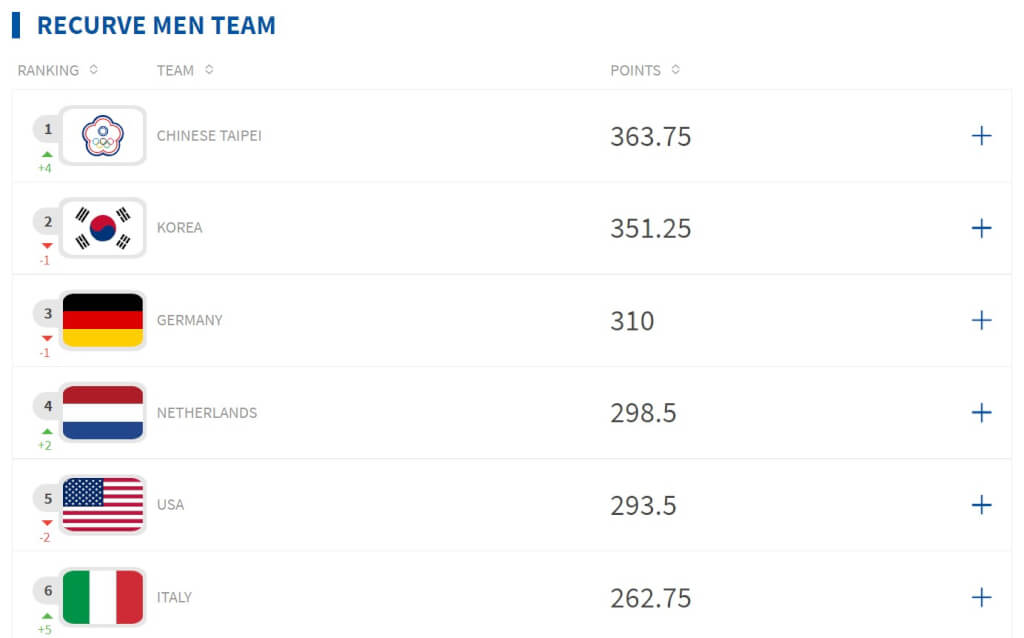Expand Chinese Taipei row with plus
The width and height of the screenshot is (1024, 638).
pyautogui.click(x=981, y=136)
